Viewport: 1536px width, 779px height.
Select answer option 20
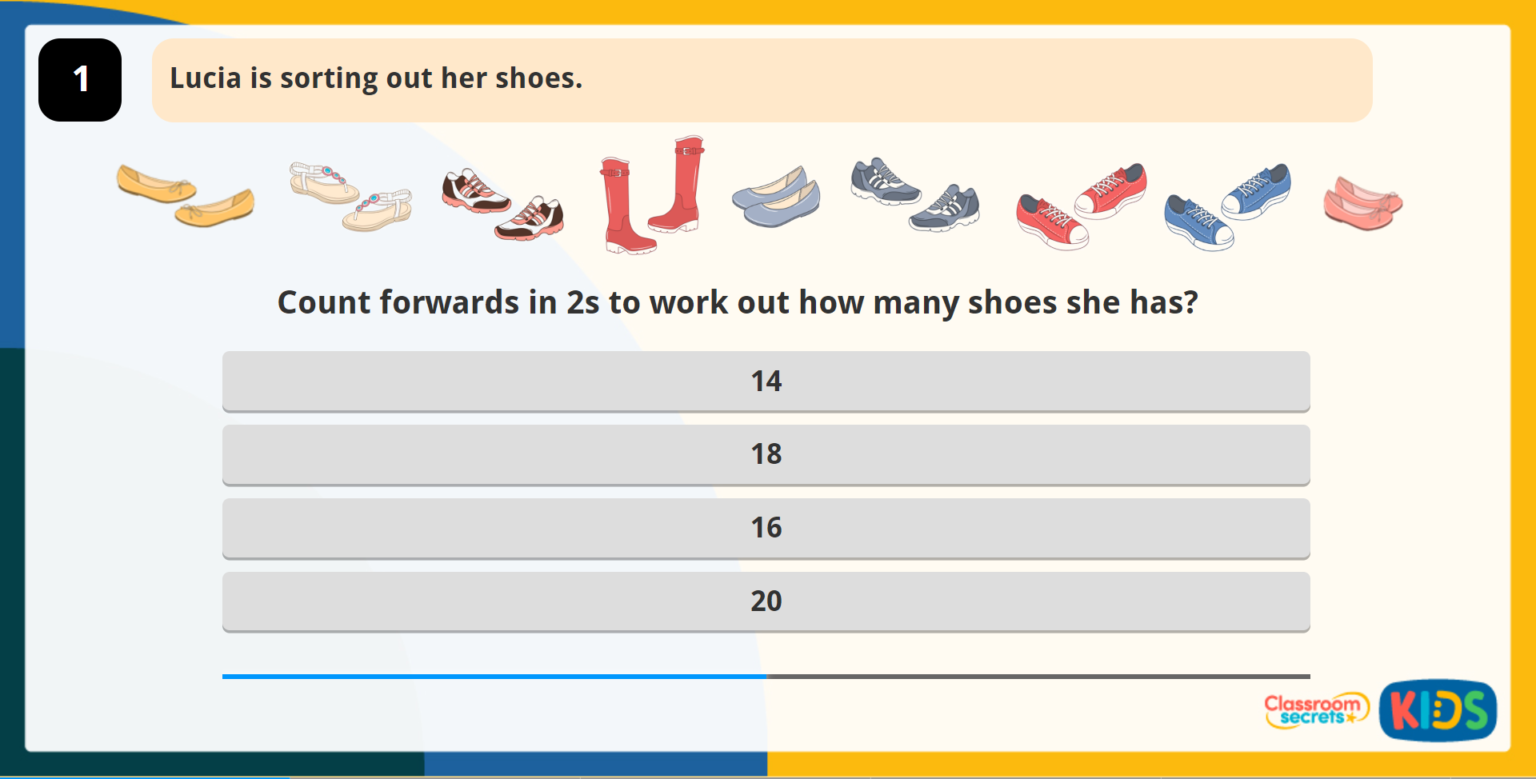point(766,602)
